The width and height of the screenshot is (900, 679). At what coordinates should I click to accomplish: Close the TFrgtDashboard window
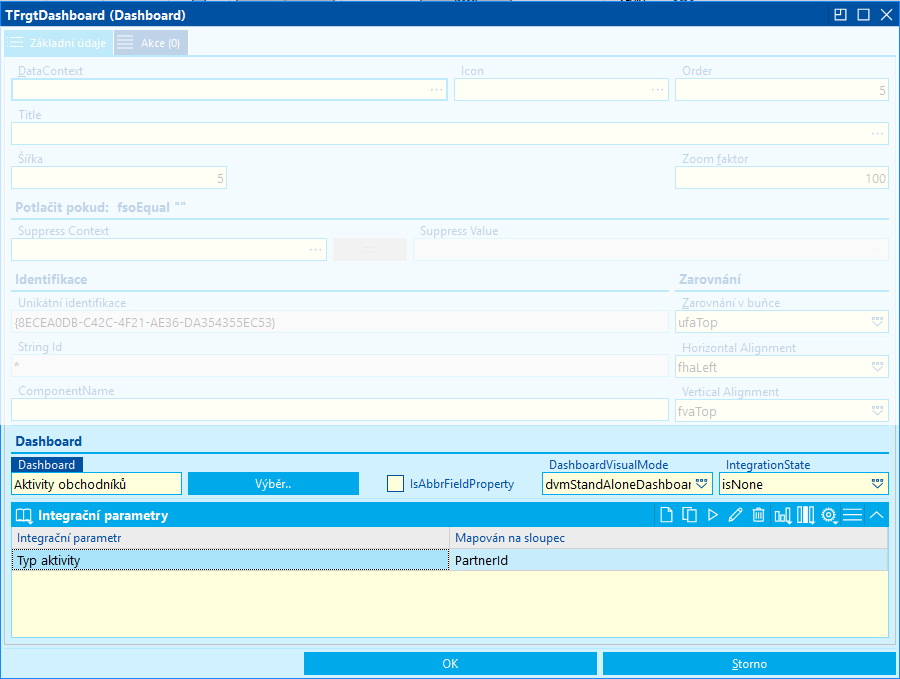pos(886,14)
